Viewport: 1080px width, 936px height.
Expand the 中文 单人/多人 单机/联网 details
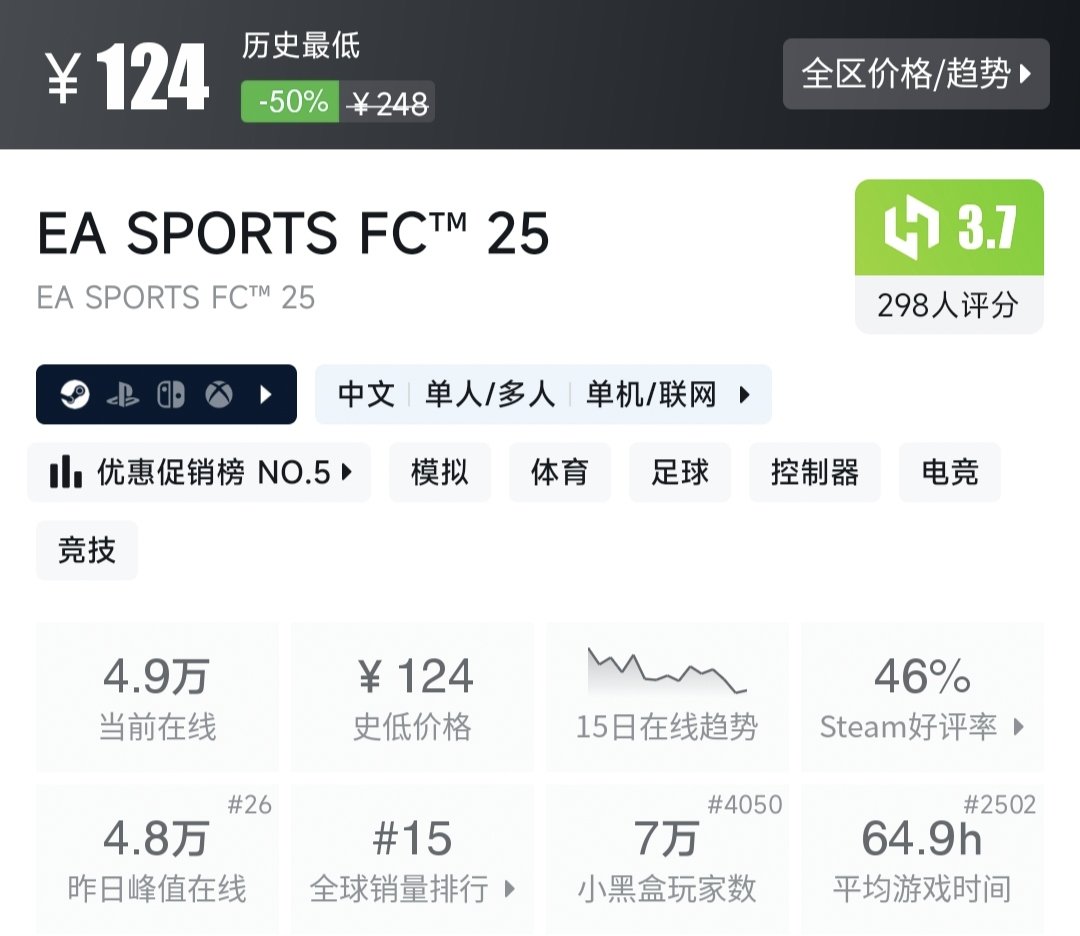pos(744,395)
